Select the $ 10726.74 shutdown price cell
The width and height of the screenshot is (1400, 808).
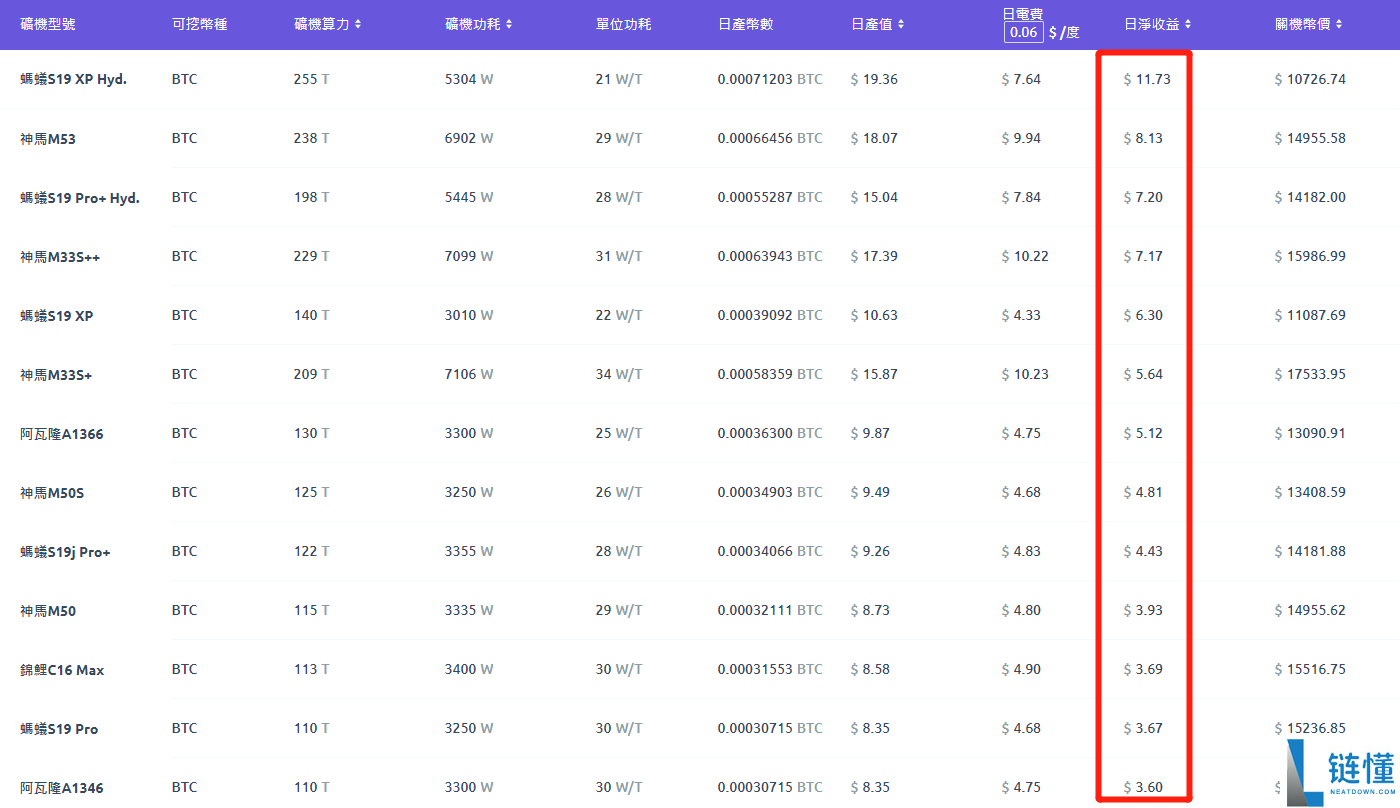pyautogui.click(x=1310, y=79)
